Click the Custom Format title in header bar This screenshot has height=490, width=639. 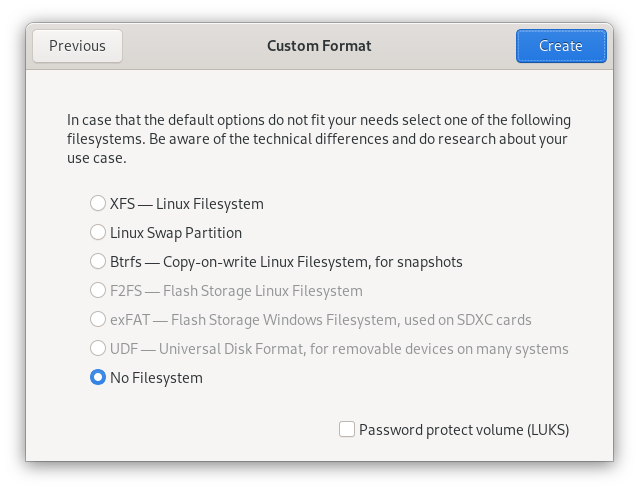[319, 46]
